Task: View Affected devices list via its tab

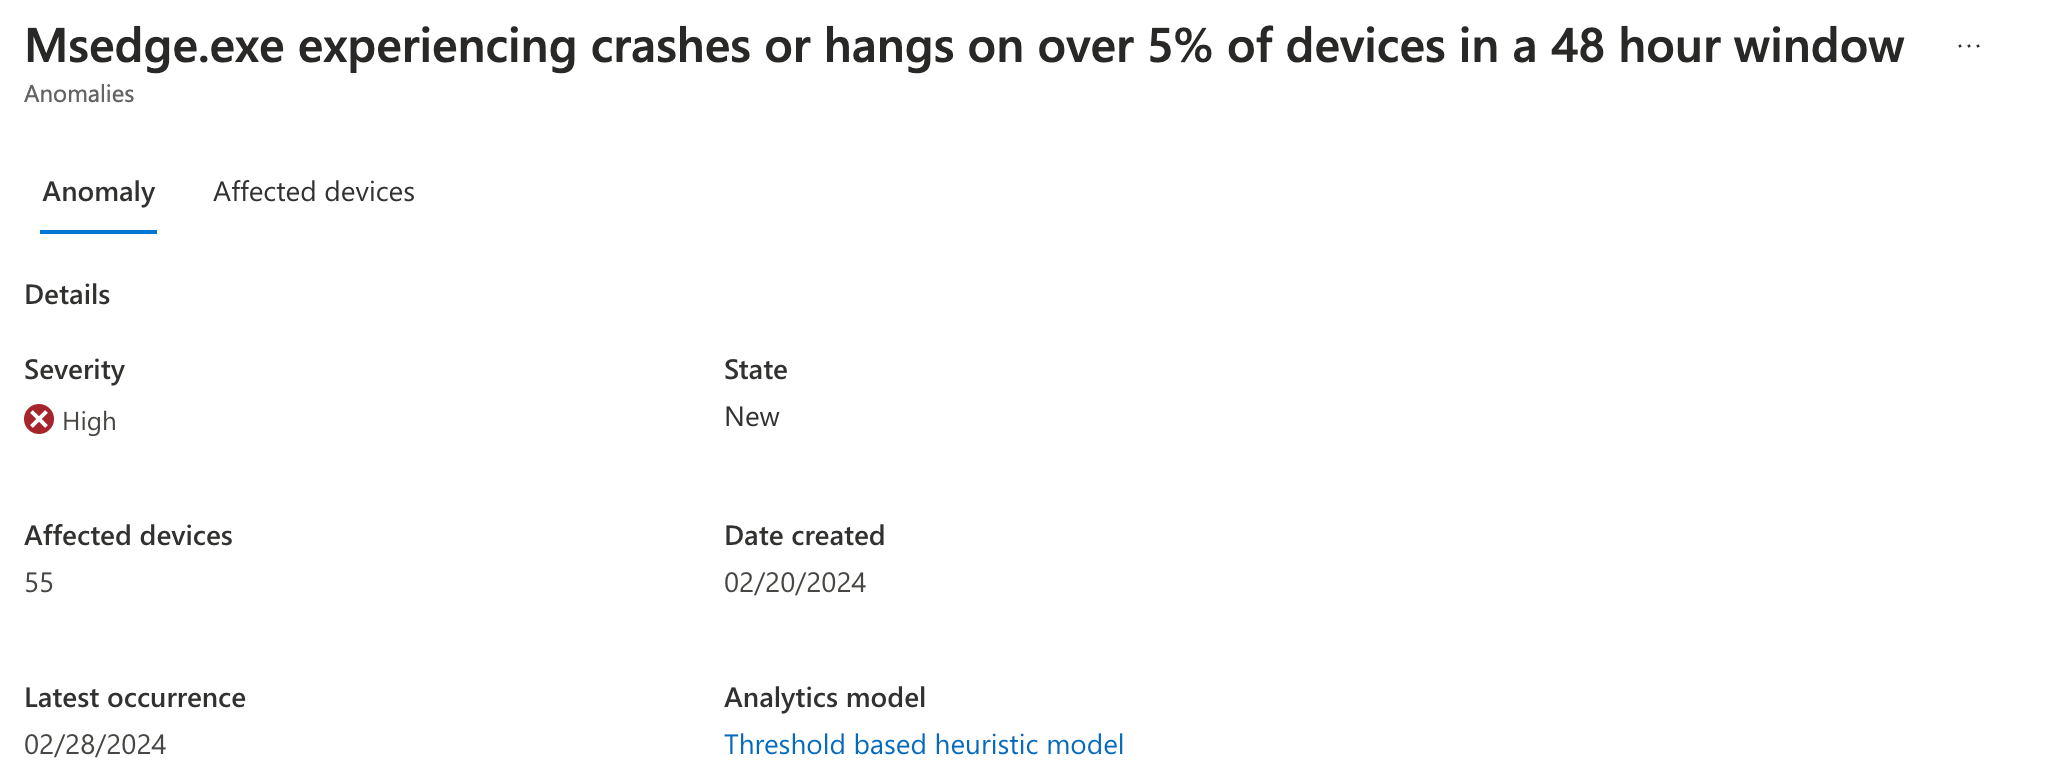Action: [x=314, y=191]
